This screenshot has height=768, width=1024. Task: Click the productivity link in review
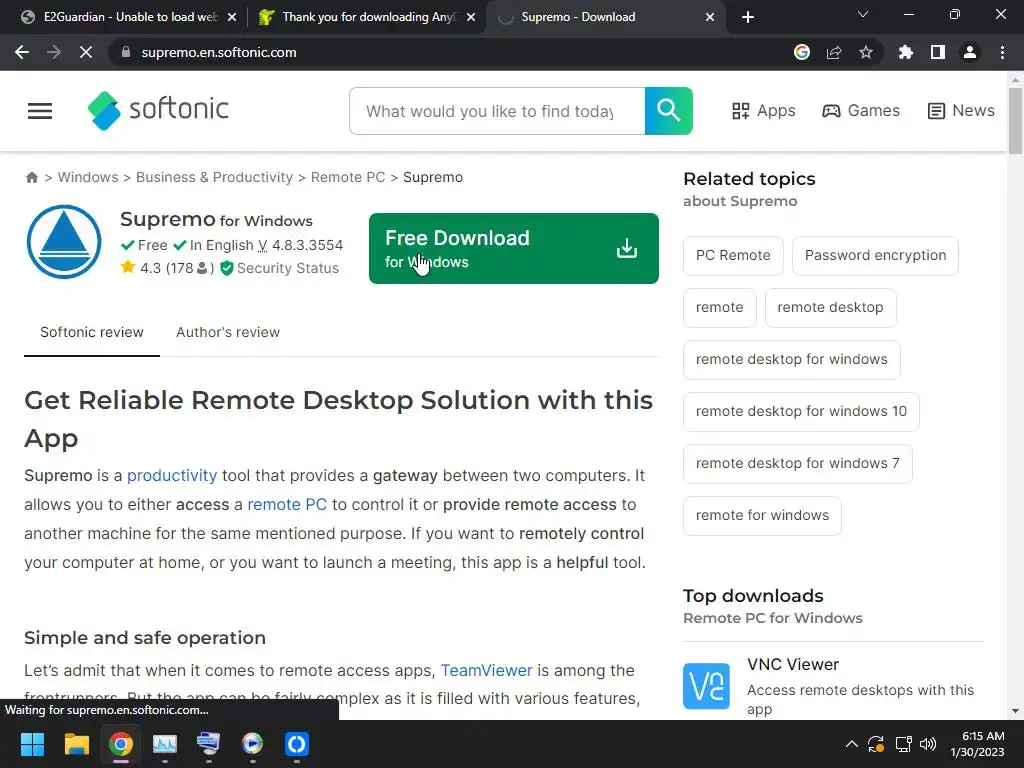click(x=172, y=475)
